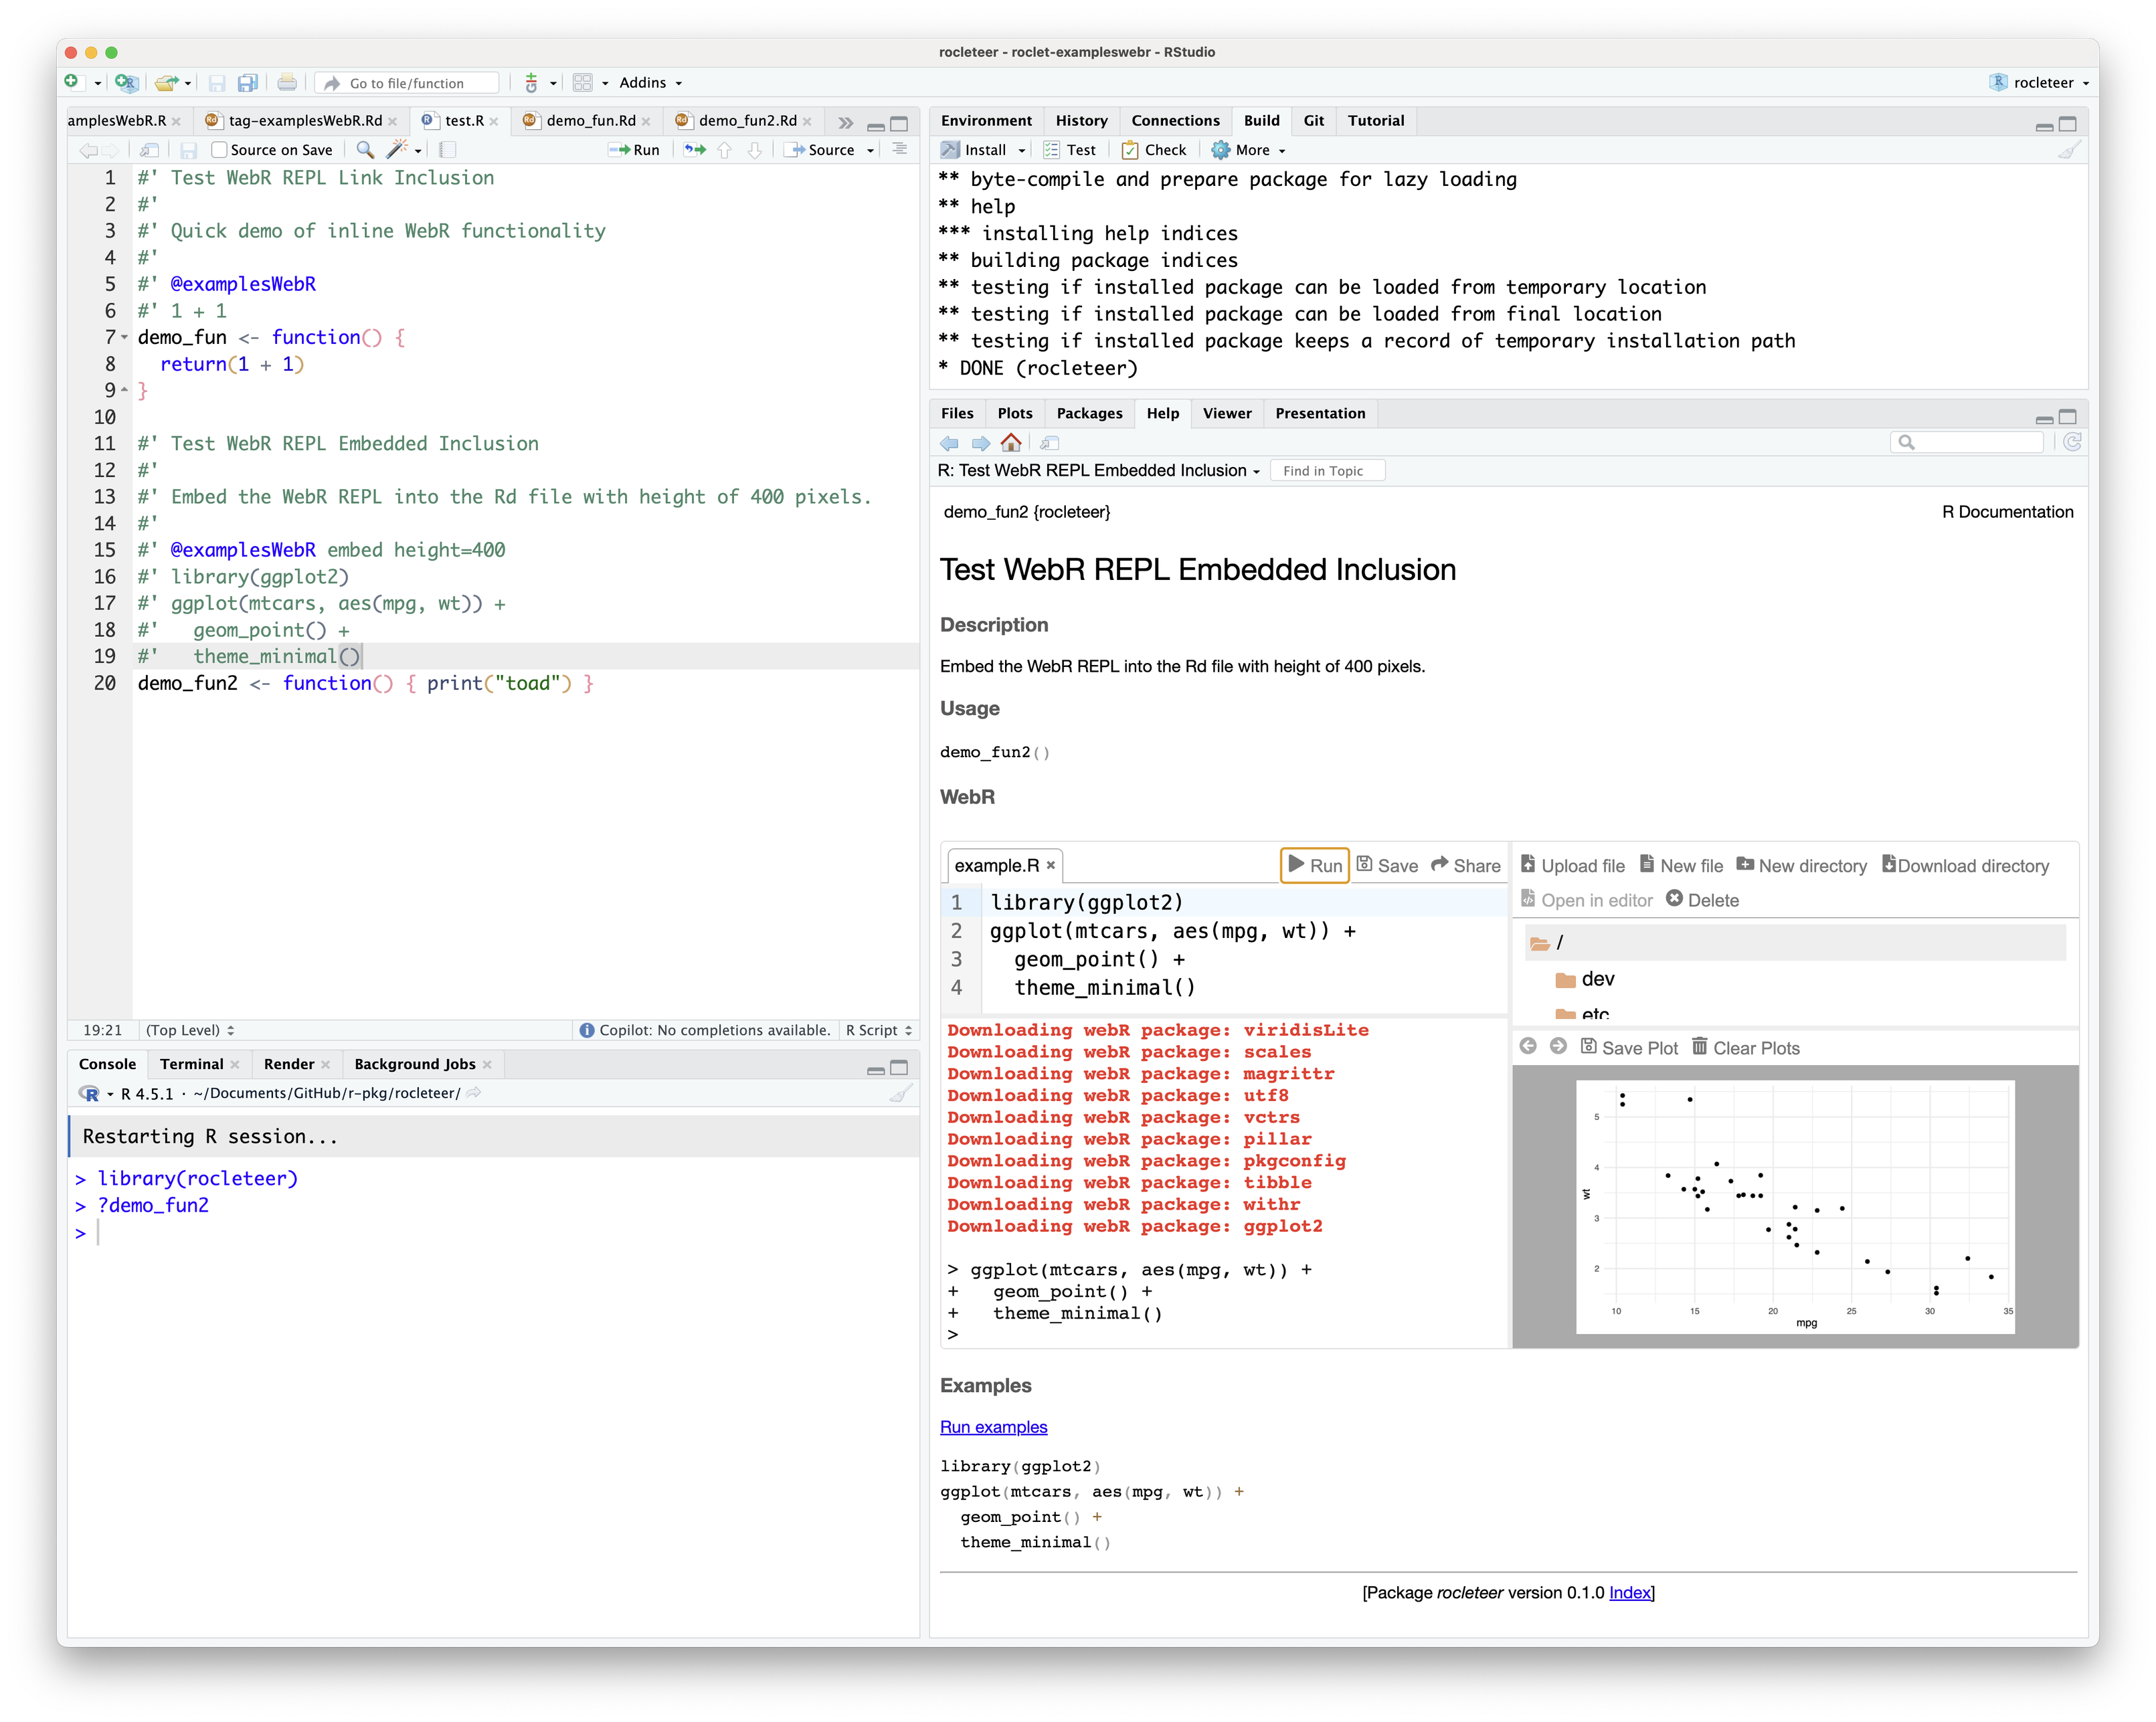This screenshot has width=2156, height=1722.
Task: Open the tag-examplesWebR.Rd editor tab
Action: click(x=304, y=120)
